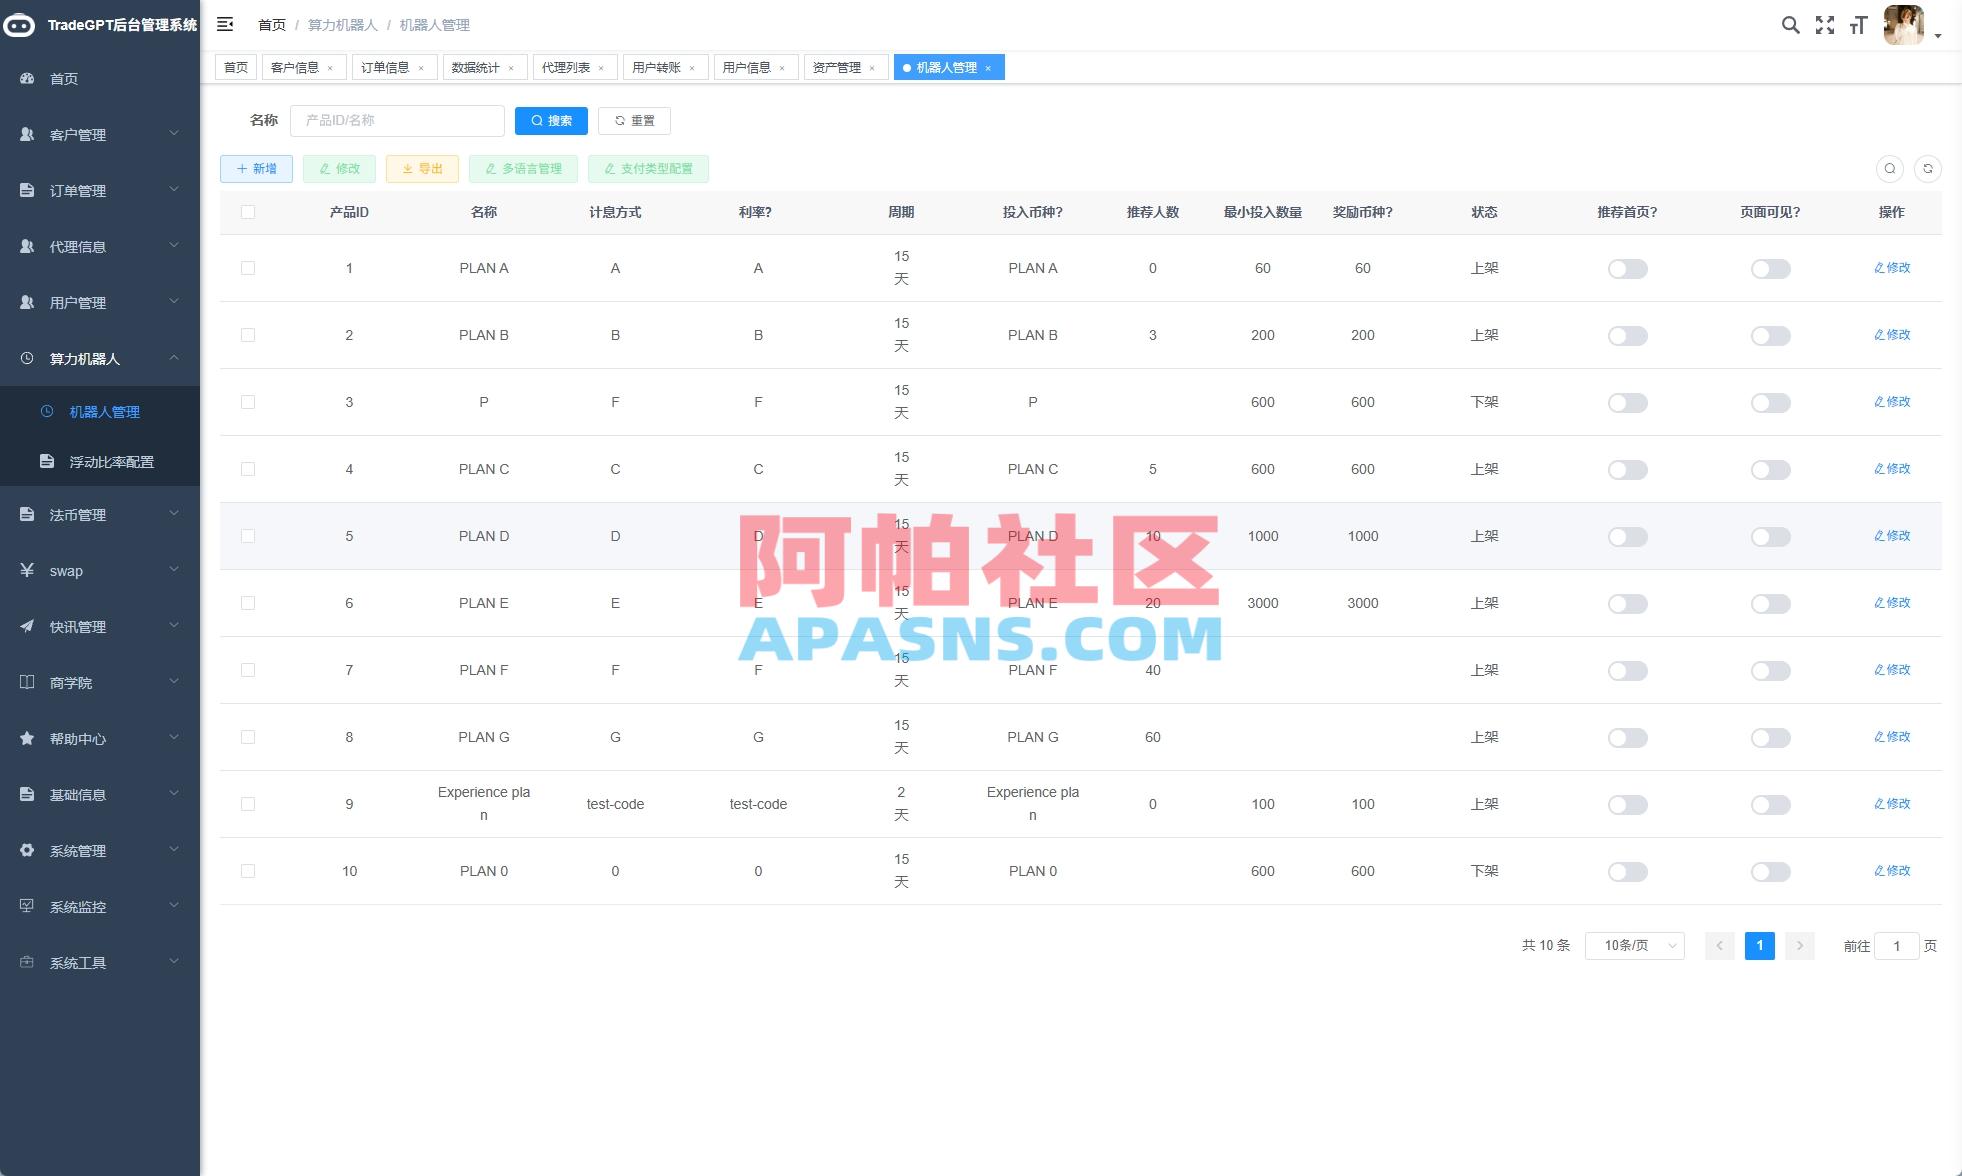Enable 页面可见 switch for PLAN D
Viewport: 1962px width, 1176px height.
click(x=1770, y=536)
